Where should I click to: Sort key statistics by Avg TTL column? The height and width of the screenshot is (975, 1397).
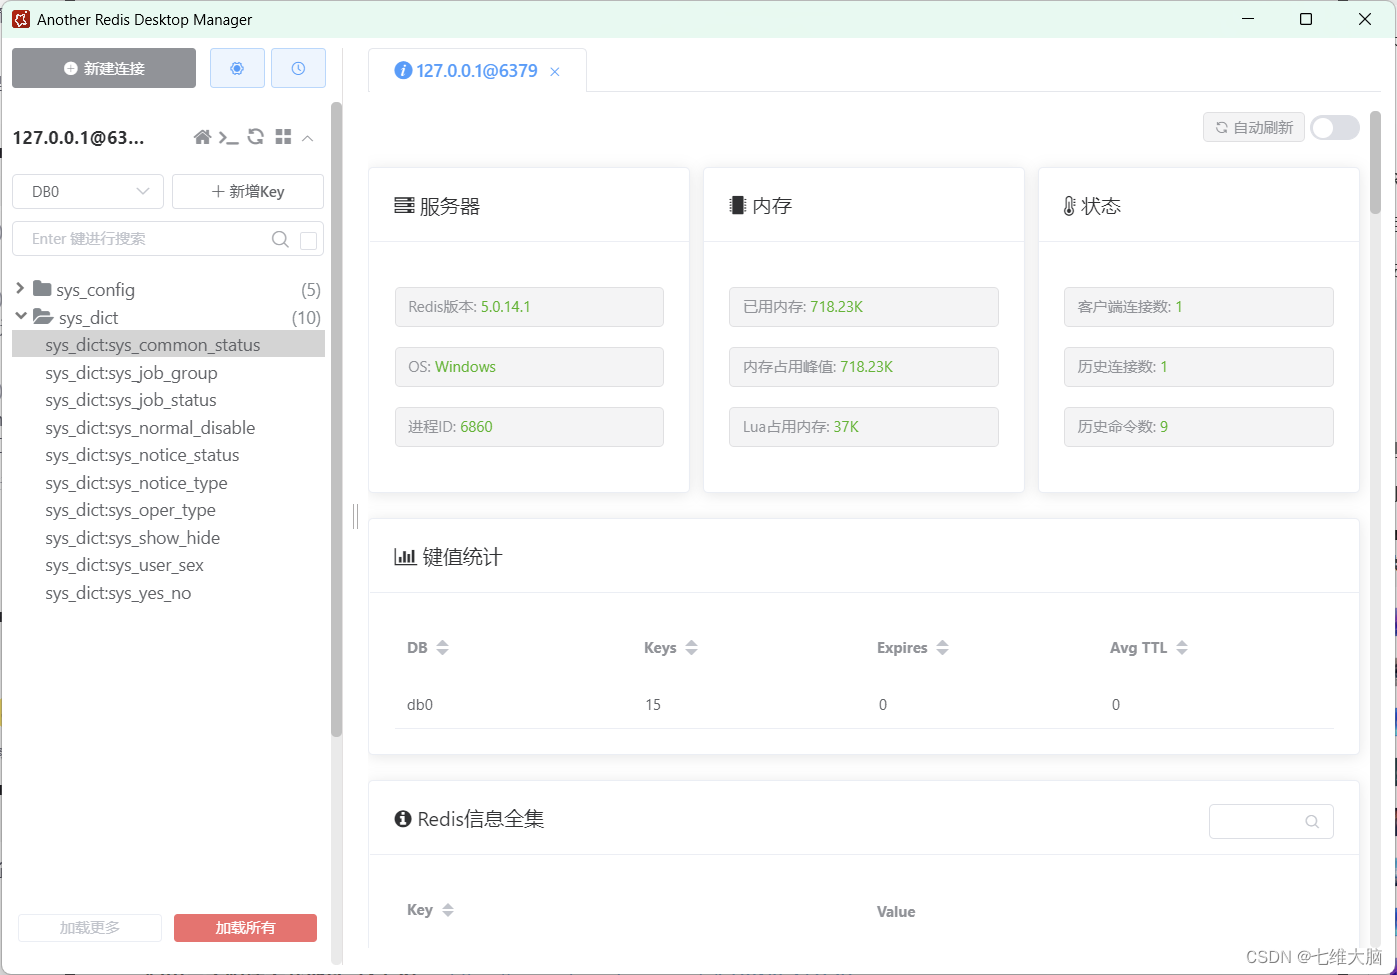click(1182, 648)
